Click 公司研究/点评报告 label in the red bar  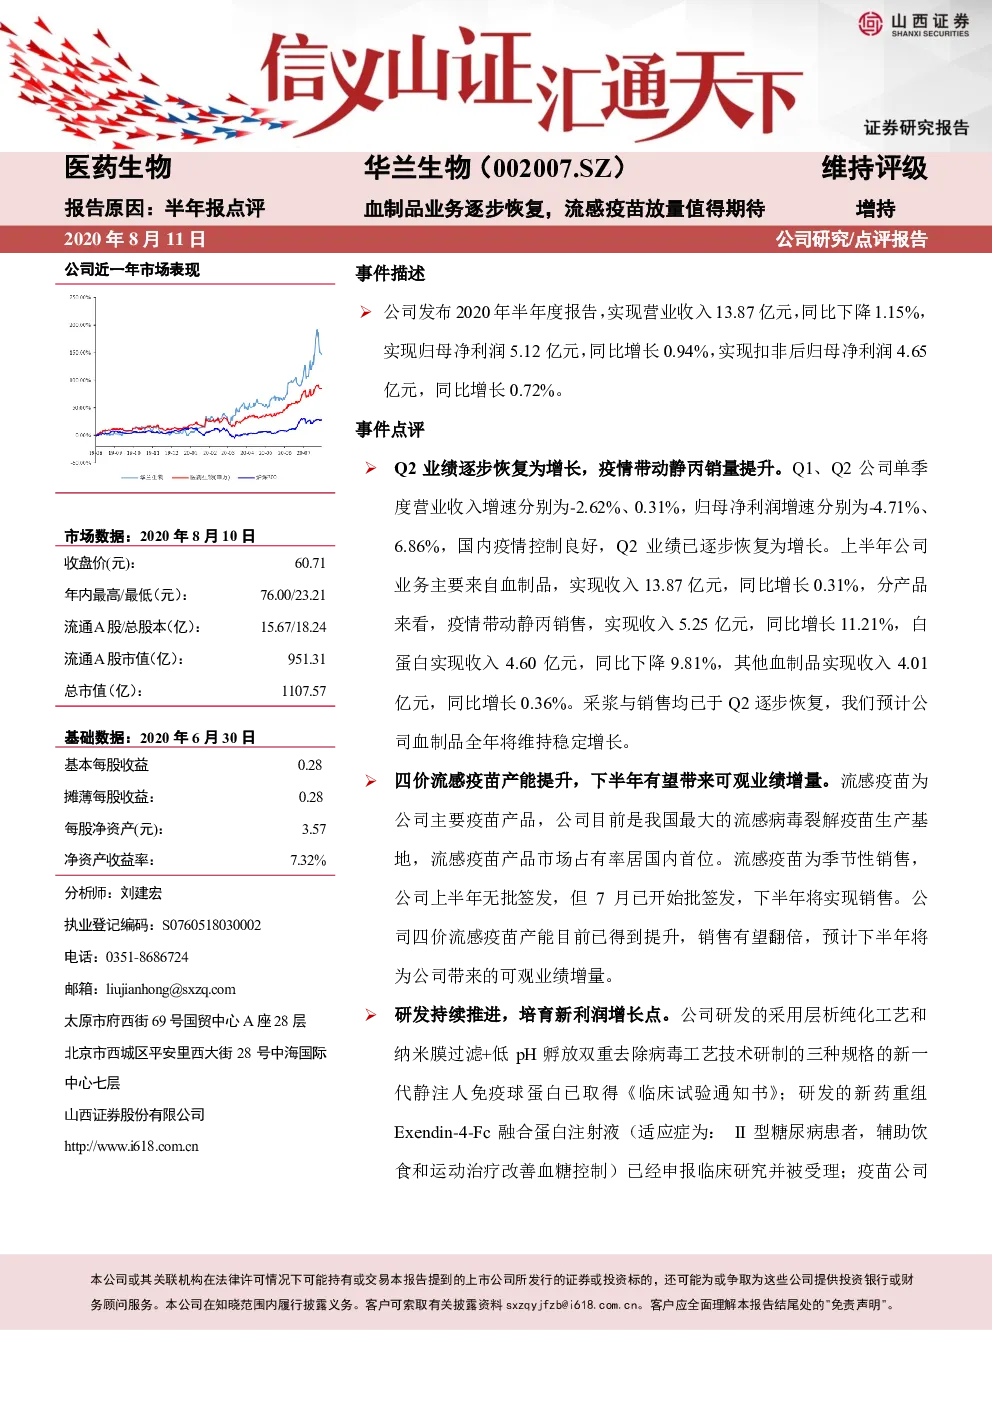point(852,239)
